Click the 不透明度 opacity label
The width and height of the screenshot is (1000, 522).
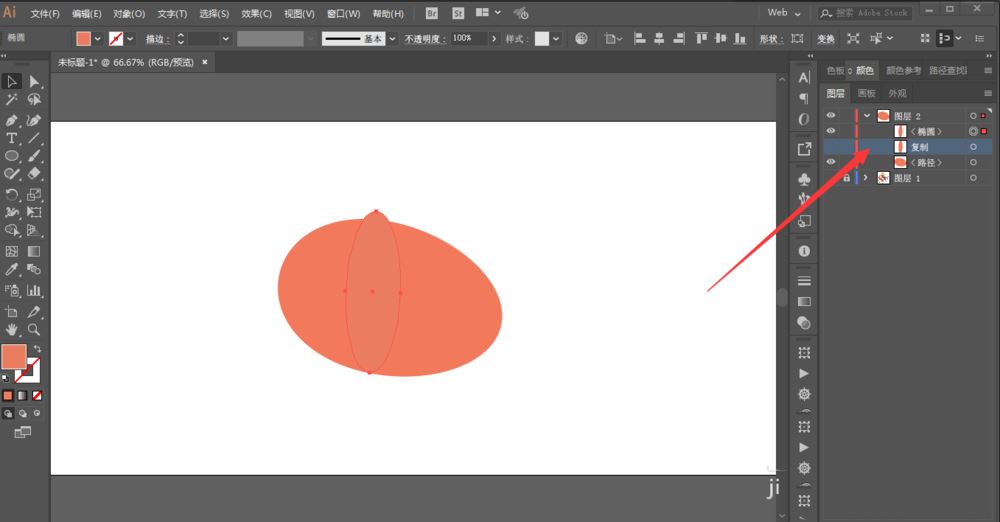click(425, 39)
